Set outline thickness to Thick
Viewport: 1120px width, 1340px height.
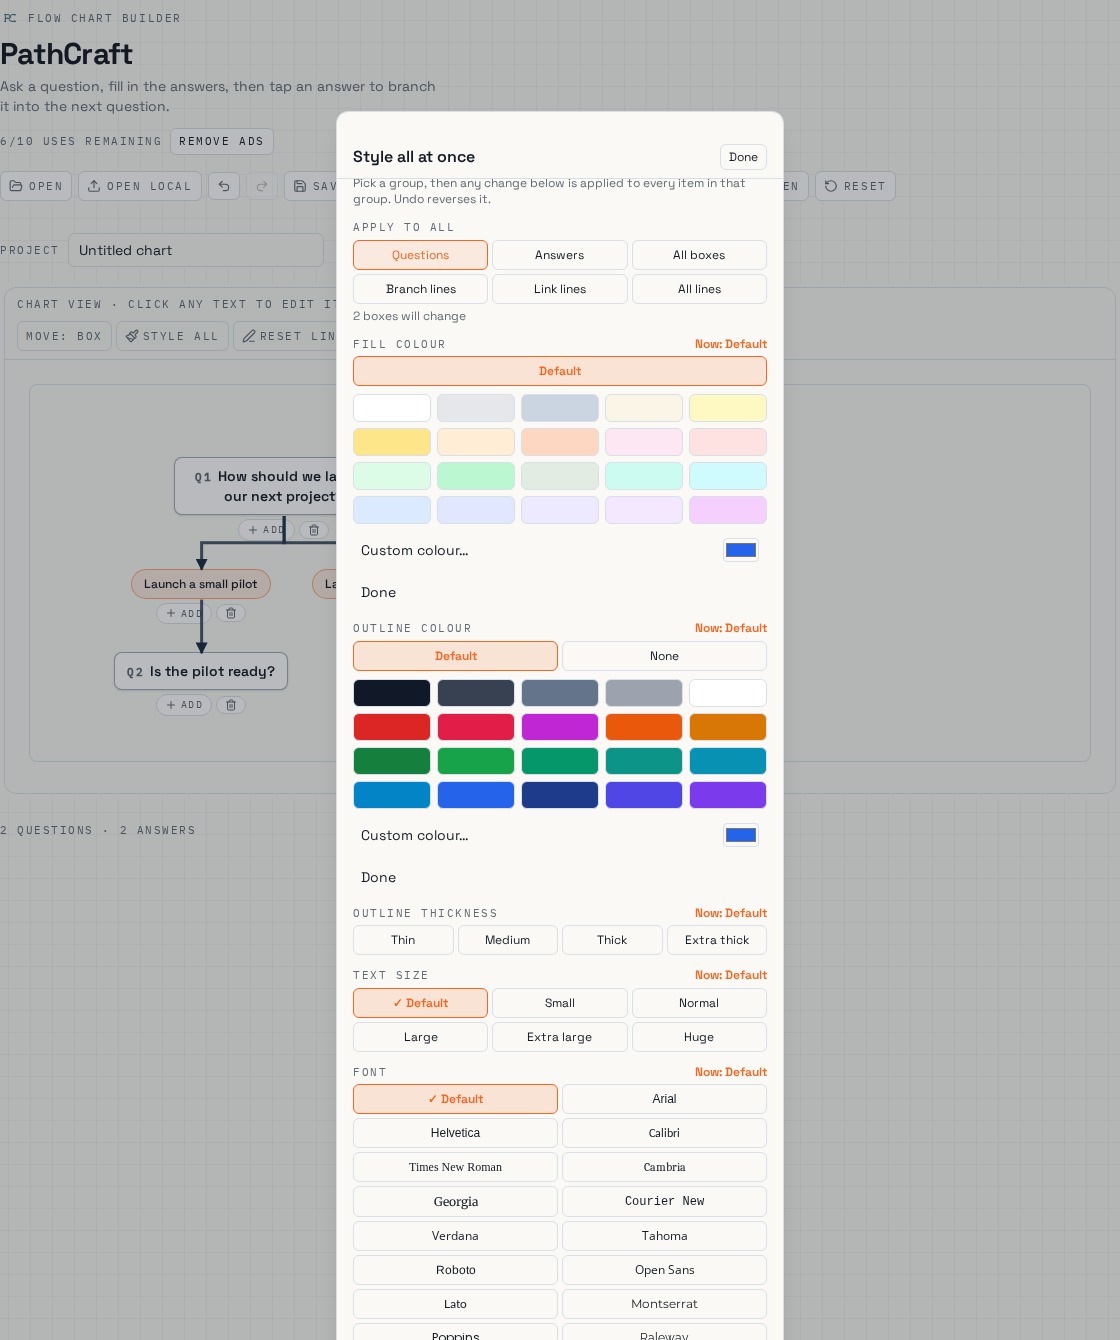point(612,940)
